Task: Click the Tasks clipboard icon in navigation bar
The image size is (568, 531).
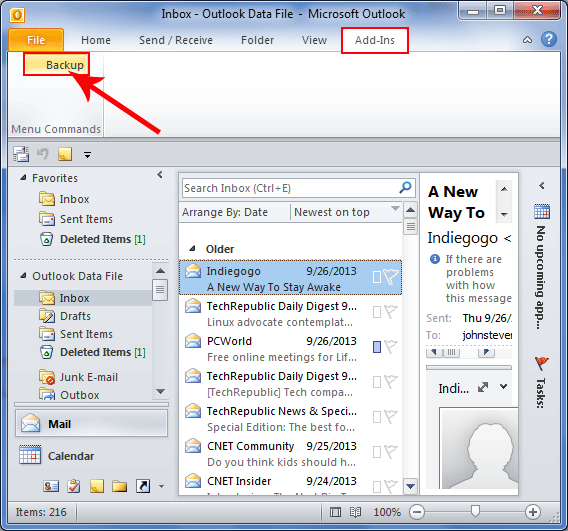Action: click(74, 486)
